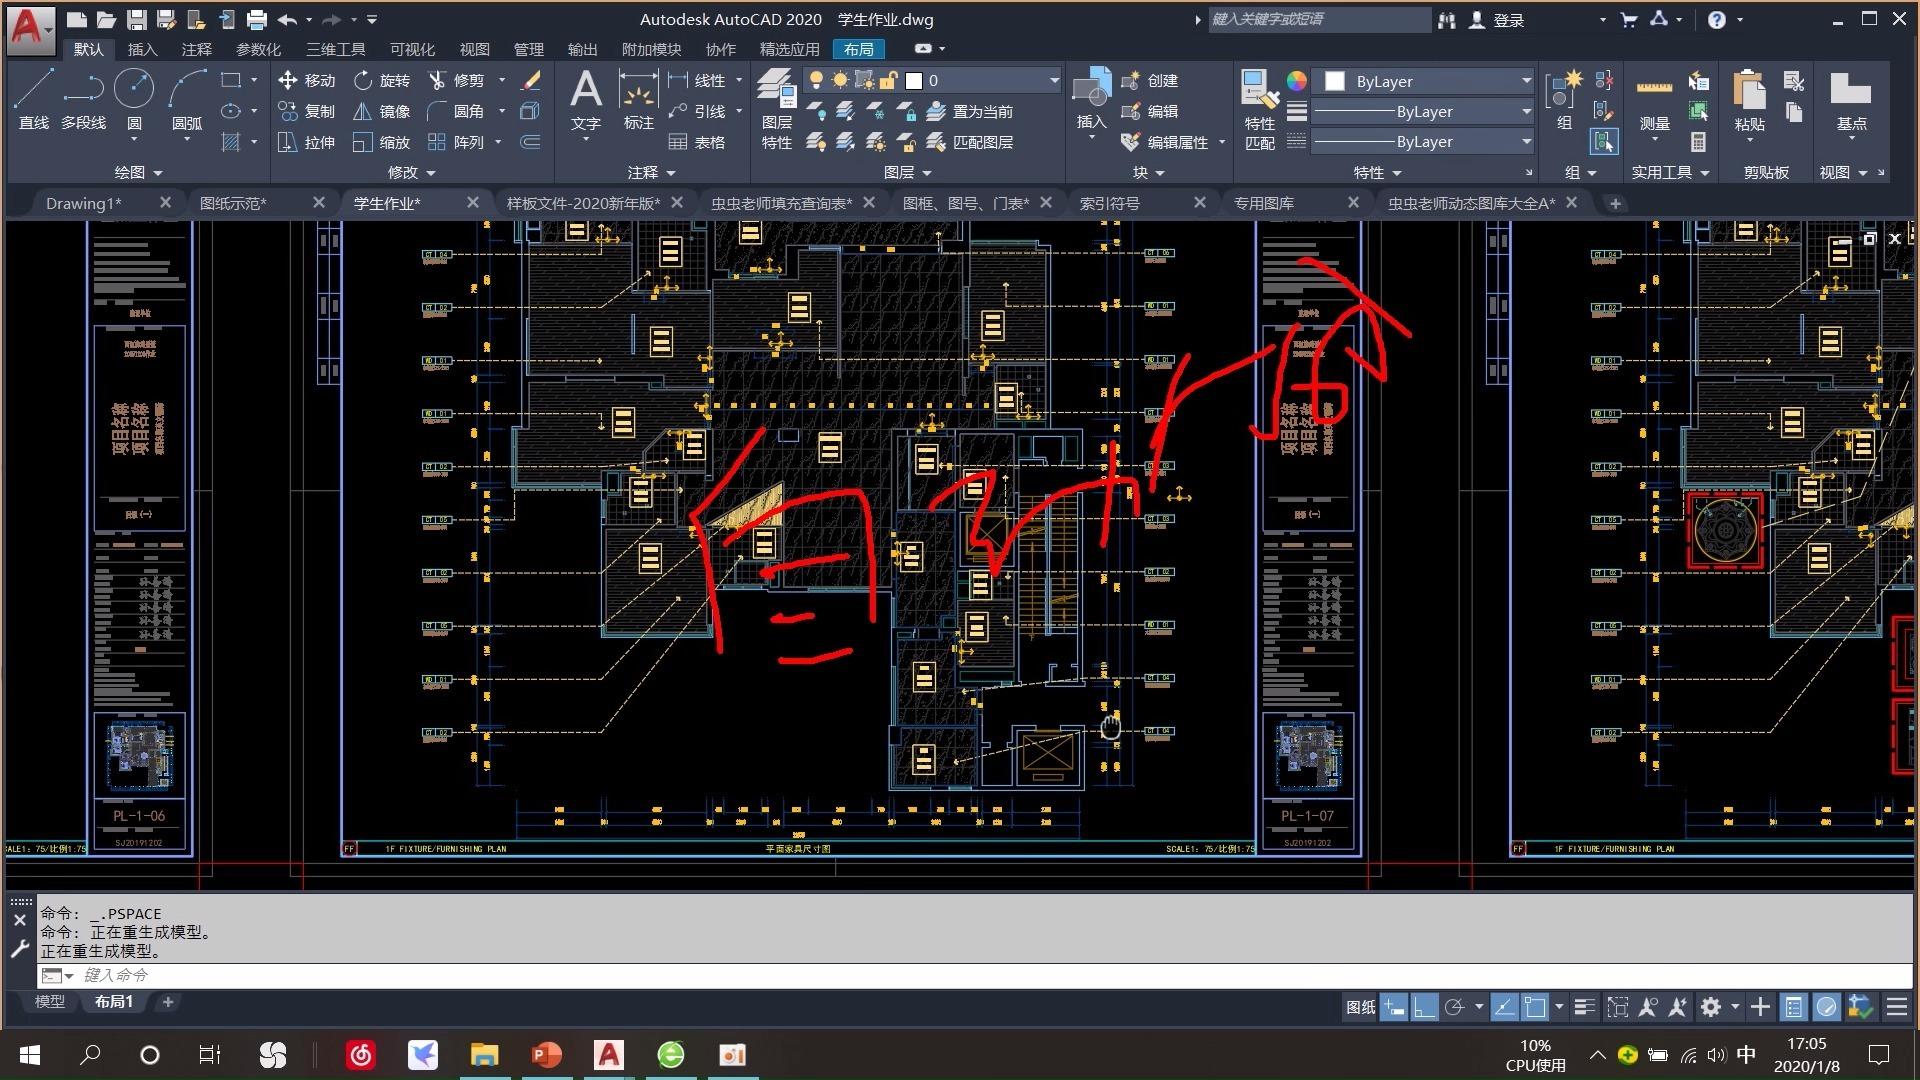
Task: Toggle 2D object snap in status bar
Action: [x=1535, y=1007]
